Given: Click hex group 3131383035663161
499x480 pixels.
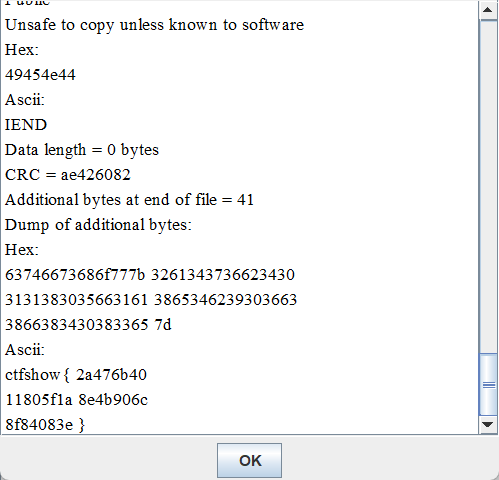Looking at the screenshot, I should pyautogui.click(x=76, y=300).
